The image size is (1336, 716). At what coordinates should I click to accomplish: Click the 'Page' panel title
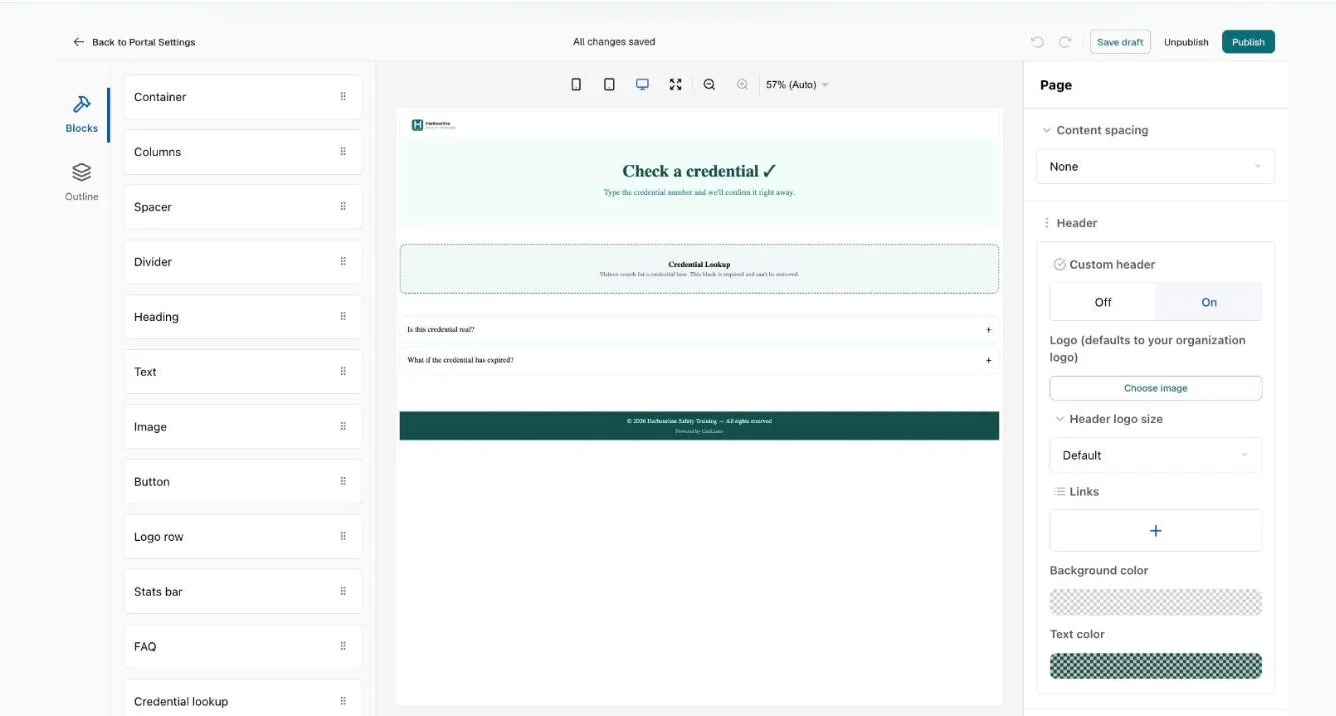tap(1056, 85)
